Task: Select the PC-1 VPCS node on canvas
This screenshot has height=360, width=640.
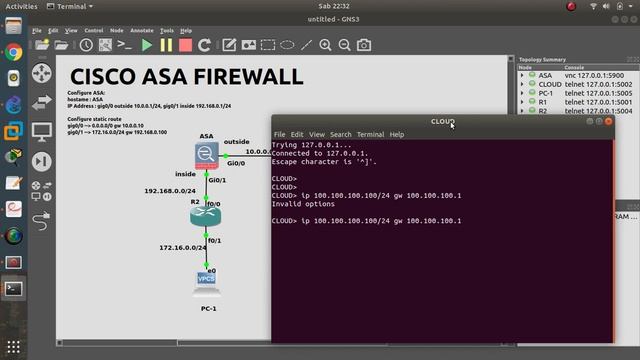Action: pyautogui.click(x=206, y=283)
